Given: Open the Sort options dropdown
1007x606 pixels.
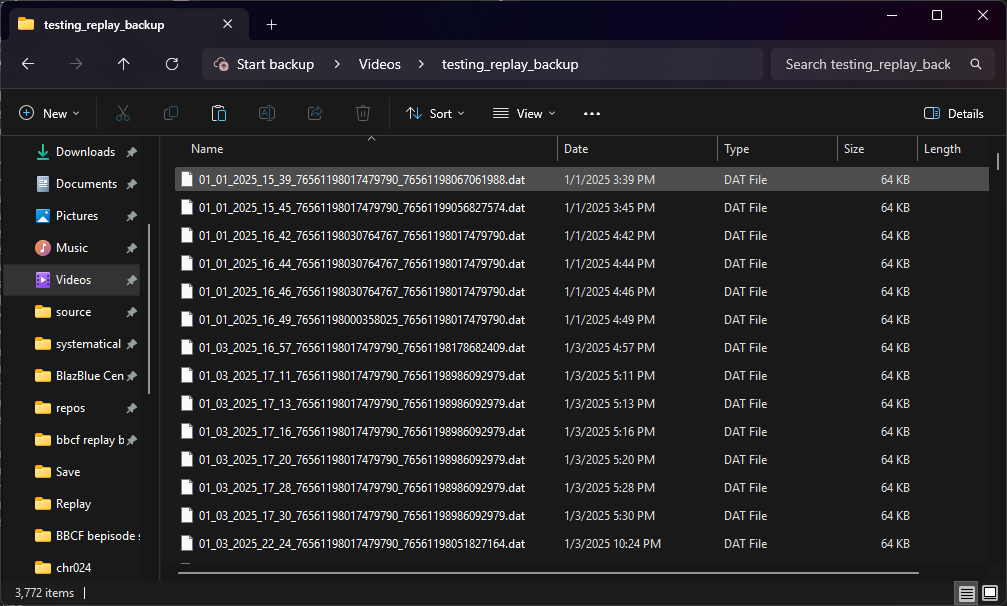Looking at the screenshot, I should point(434,113).
